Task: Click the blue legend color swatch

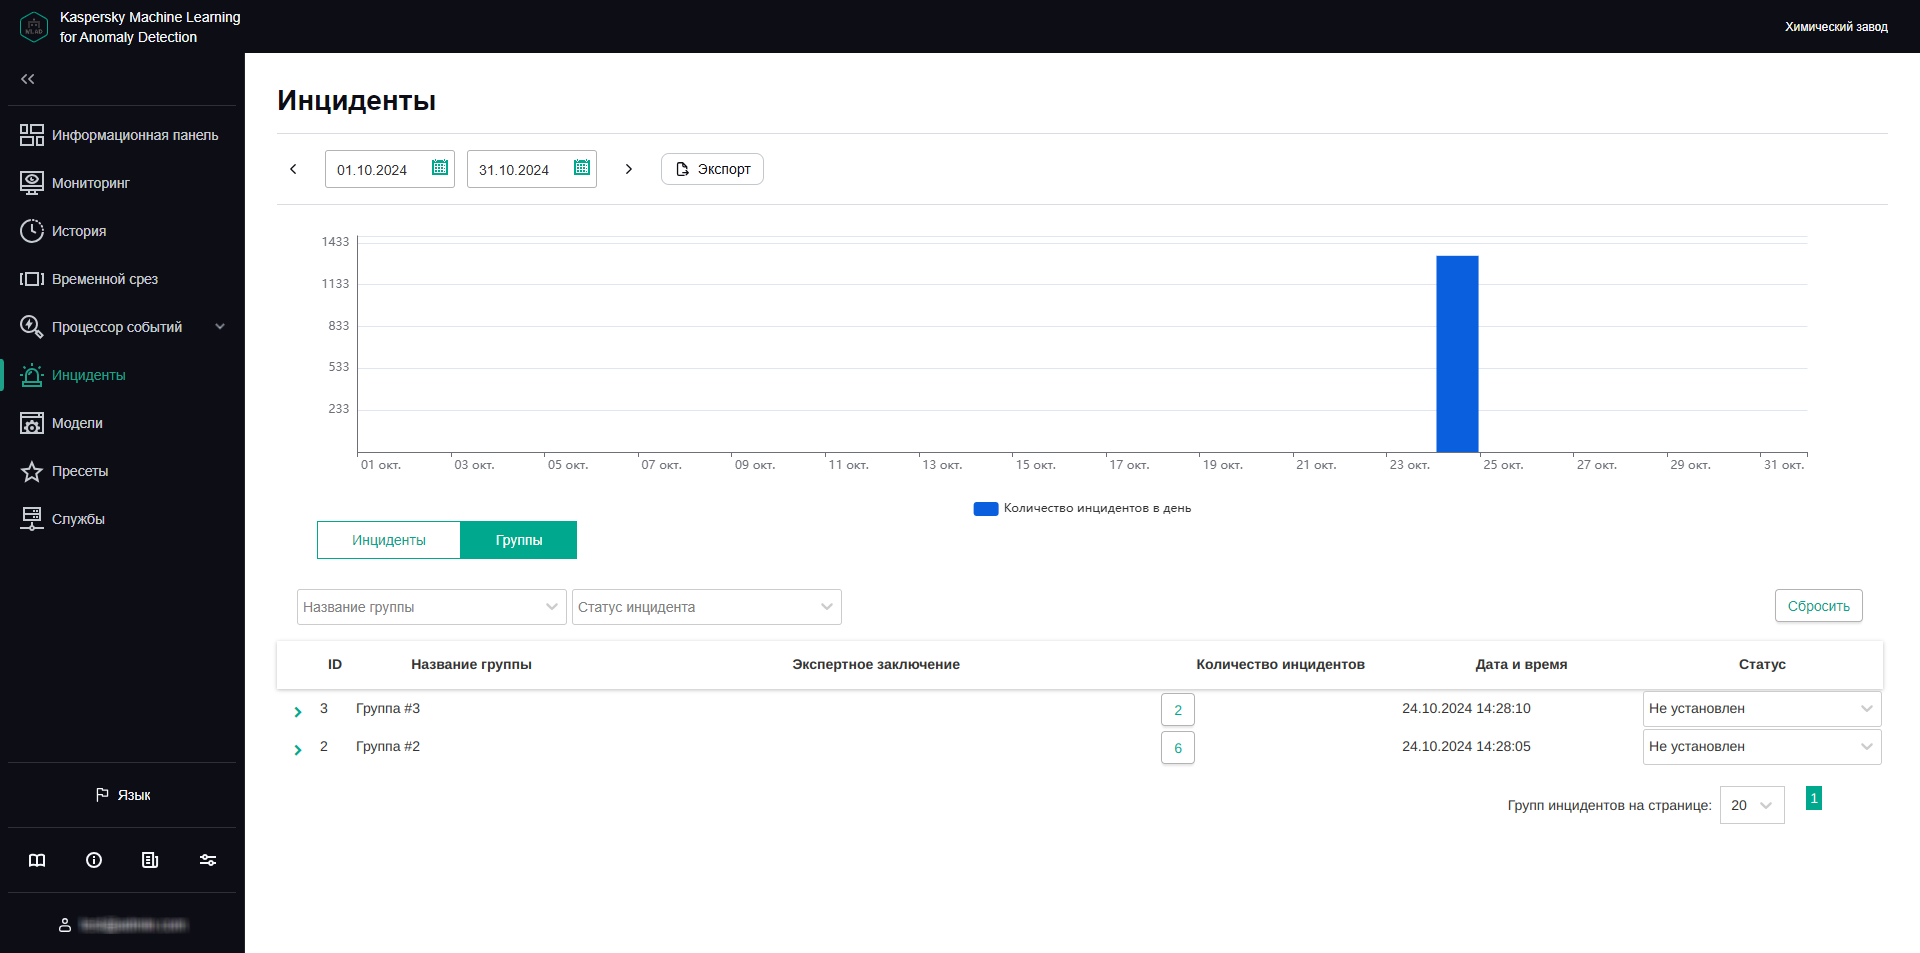Action: 985,508
